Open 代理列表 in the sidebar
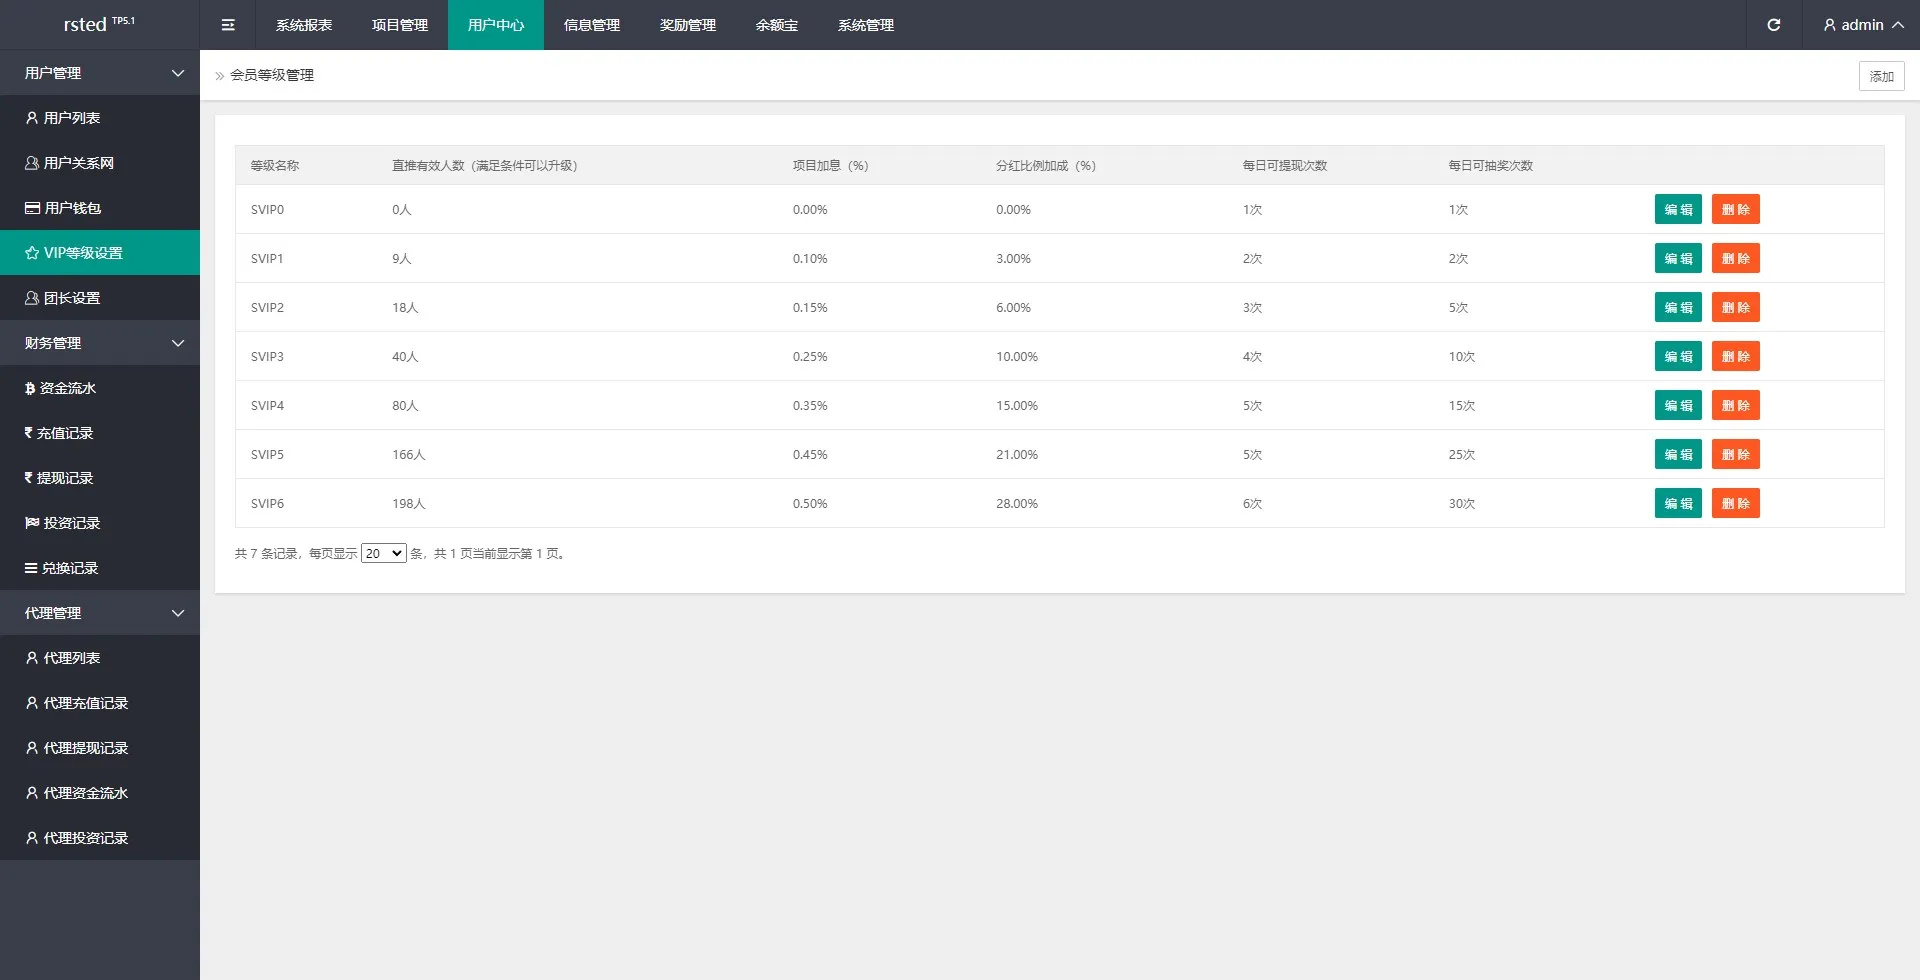 click(71, 658)
